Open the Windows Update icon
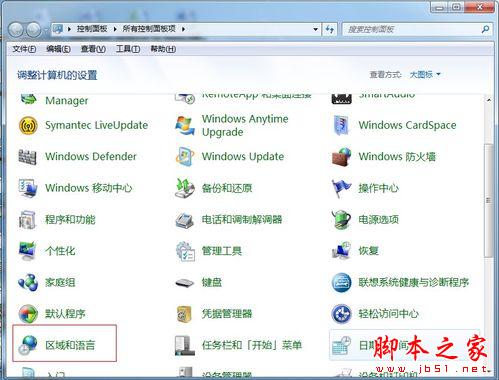 [185, 156]
